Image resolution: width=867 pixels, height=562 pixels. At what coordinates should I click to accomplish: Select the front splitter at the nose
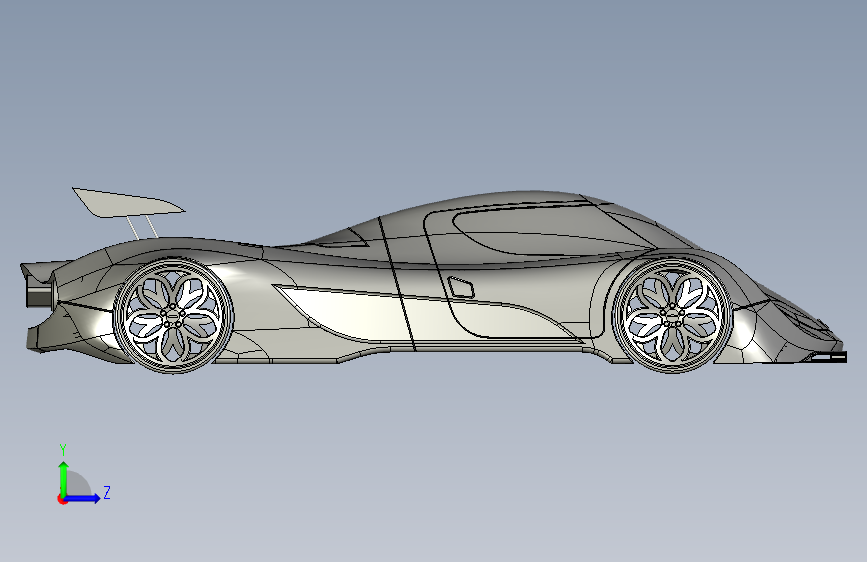point(827,357)
